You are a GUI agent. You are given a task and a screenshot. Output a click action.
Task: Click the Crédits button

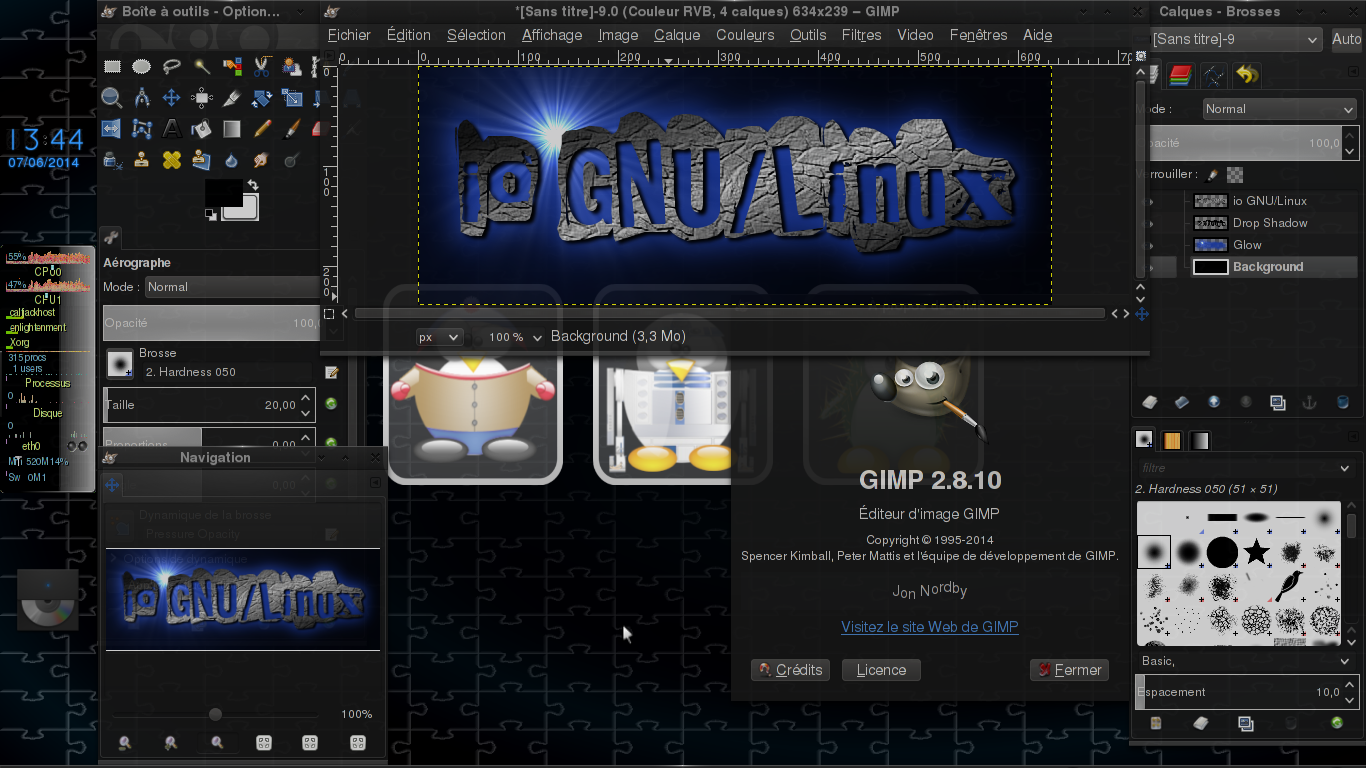[790, 670]
